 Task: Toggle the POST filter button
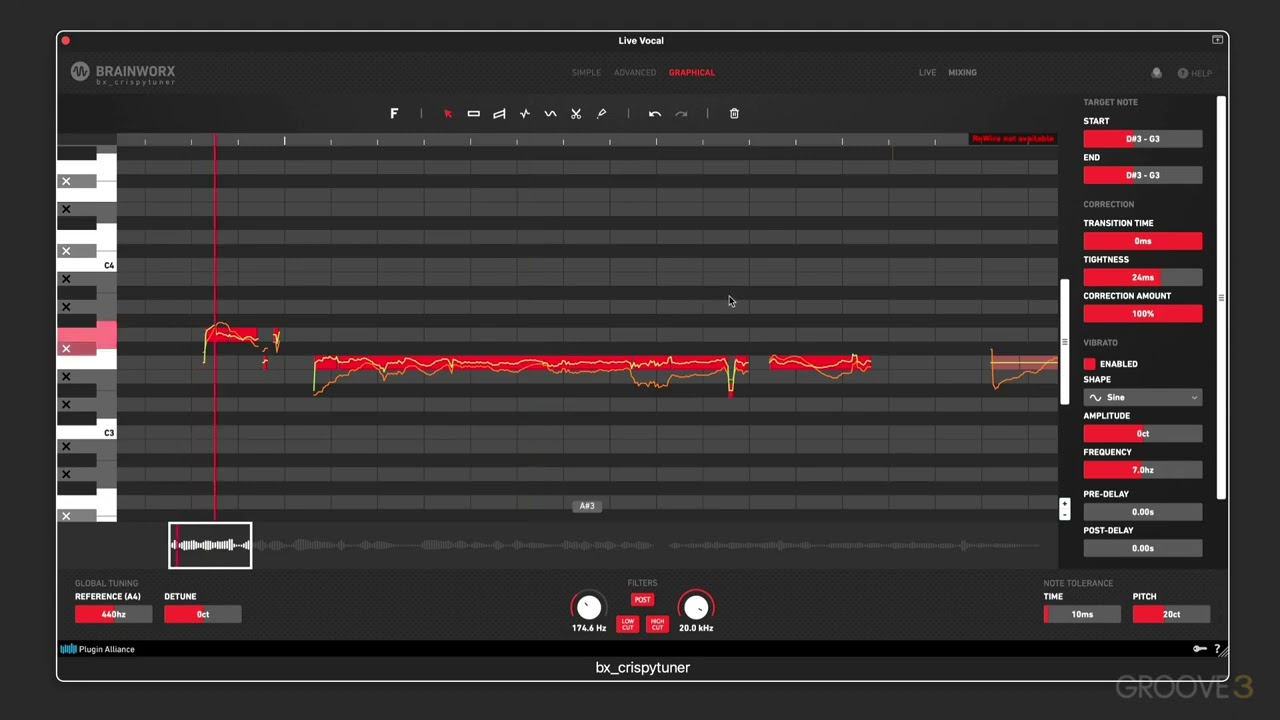[642, 600]
